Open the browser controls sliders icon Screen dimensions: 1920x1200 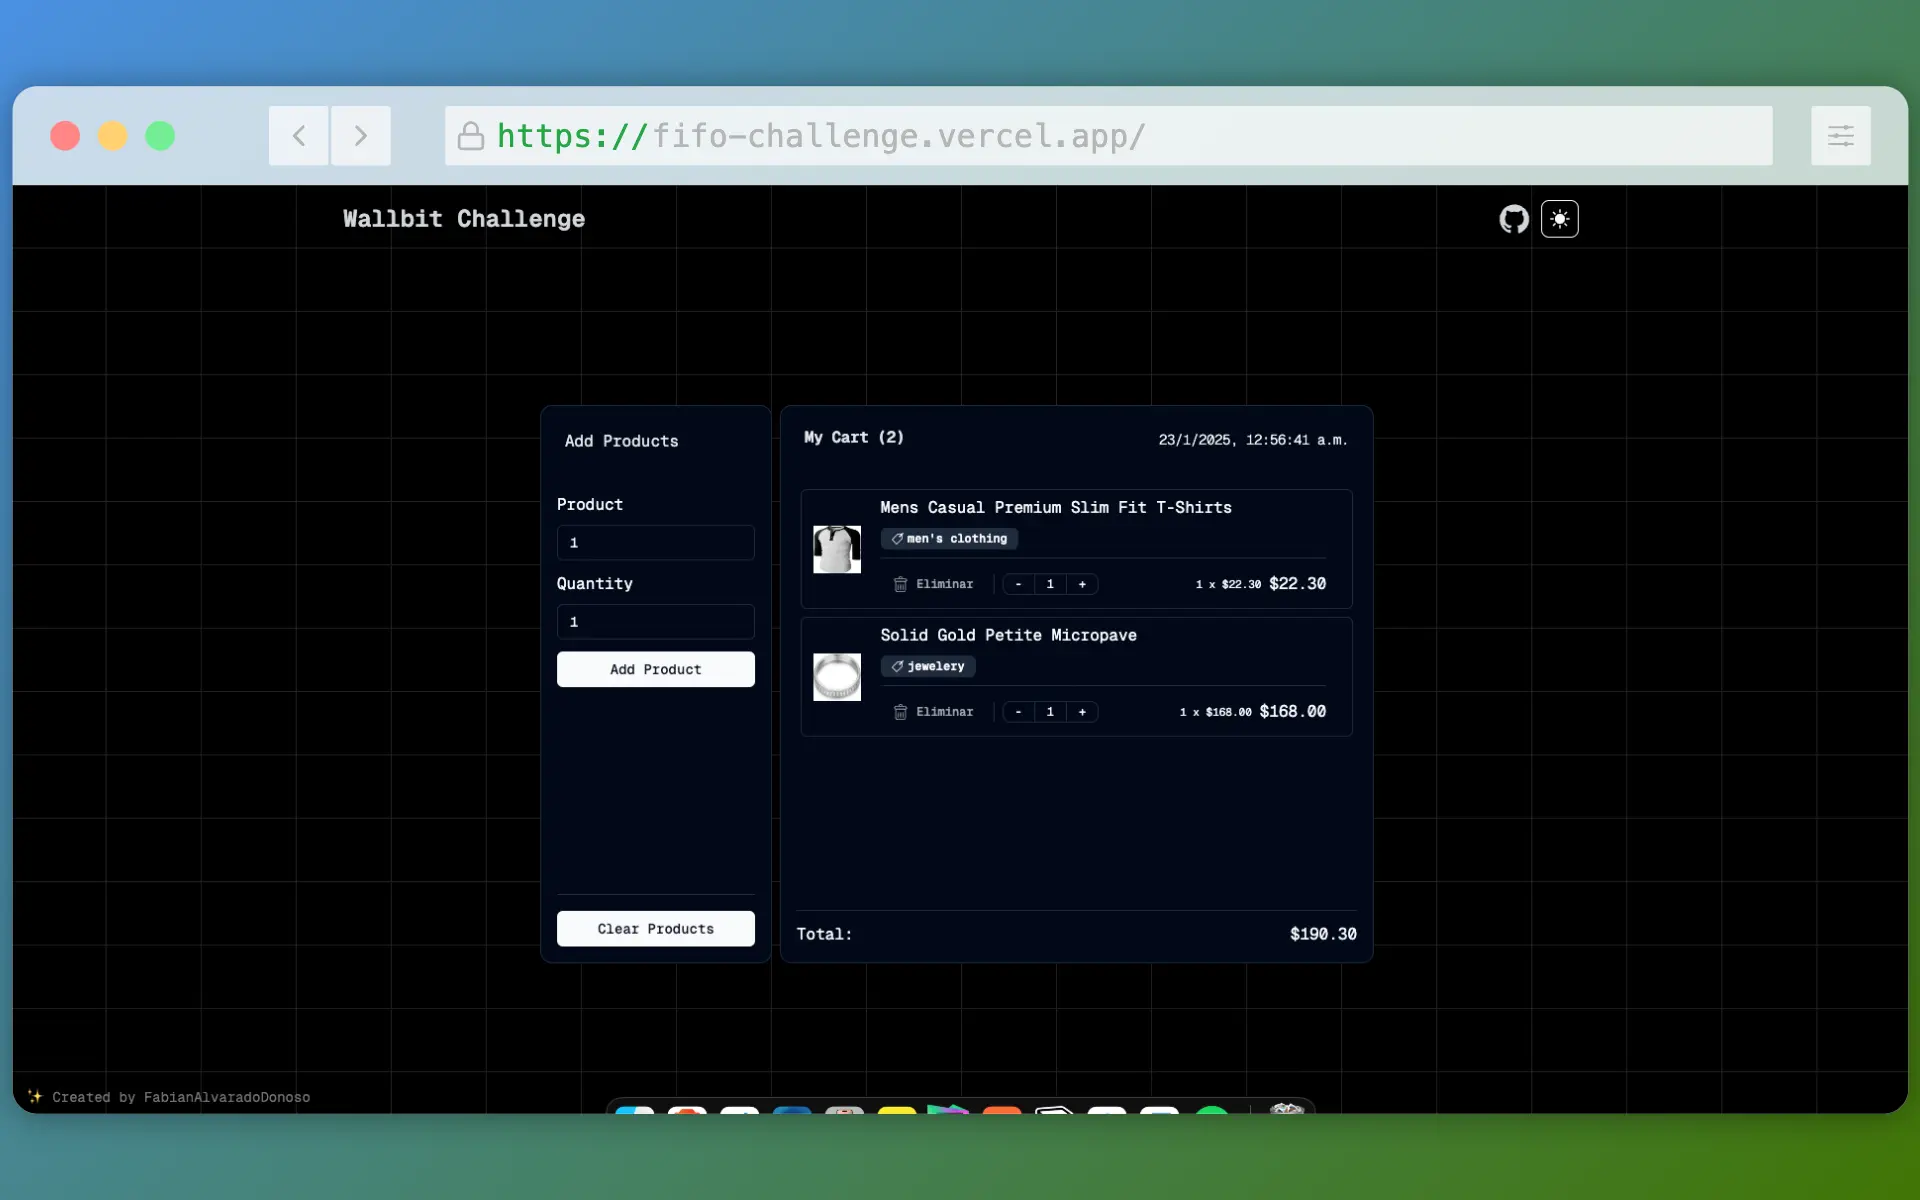(x=1840, y=135)
